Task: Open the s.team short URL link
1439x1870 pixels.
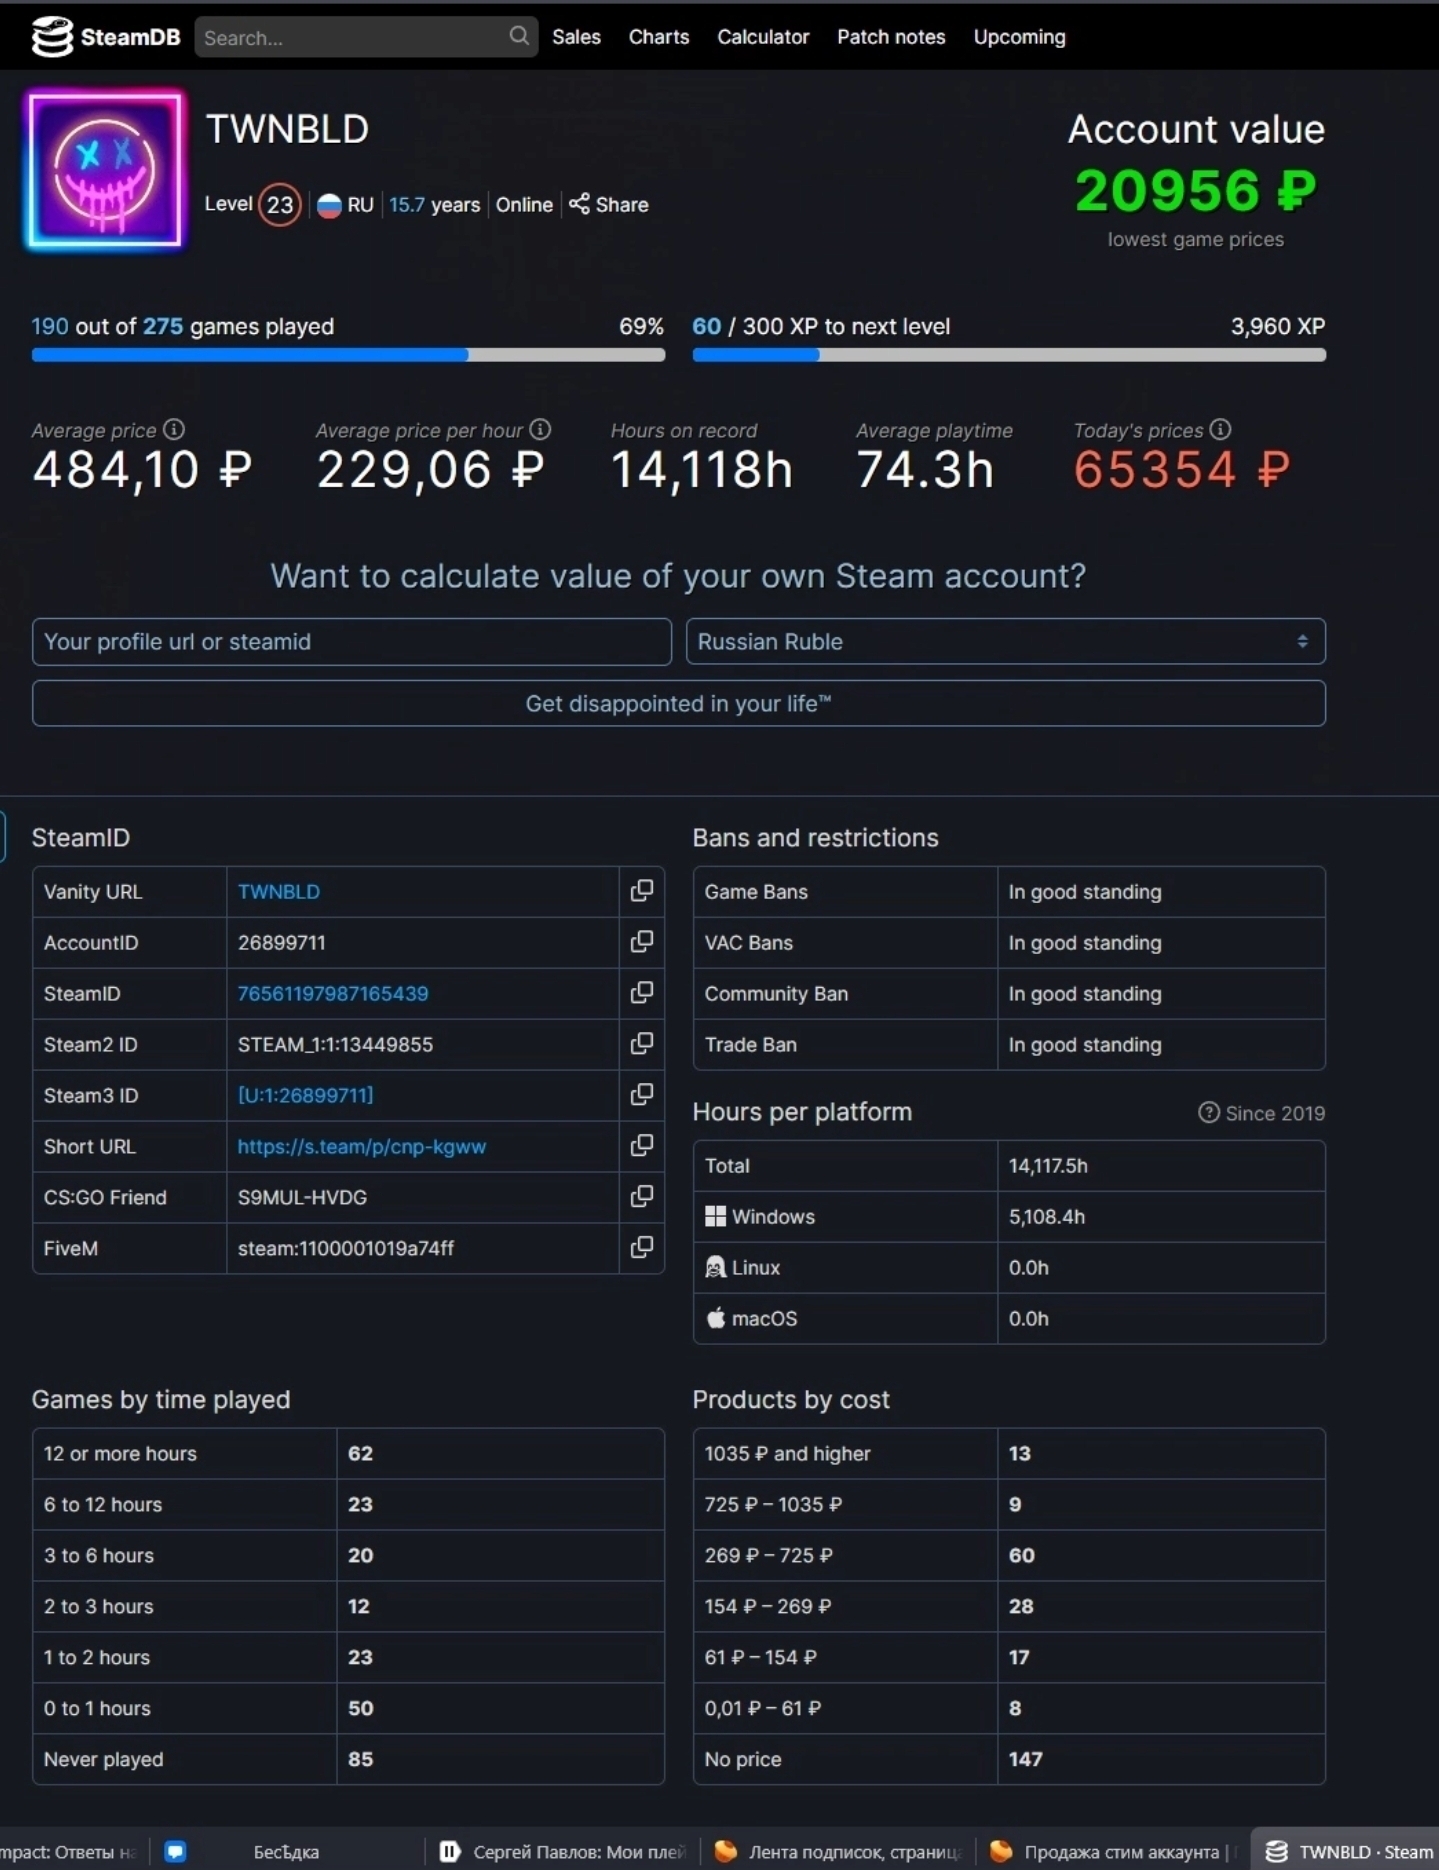Action: (361, 1147)
